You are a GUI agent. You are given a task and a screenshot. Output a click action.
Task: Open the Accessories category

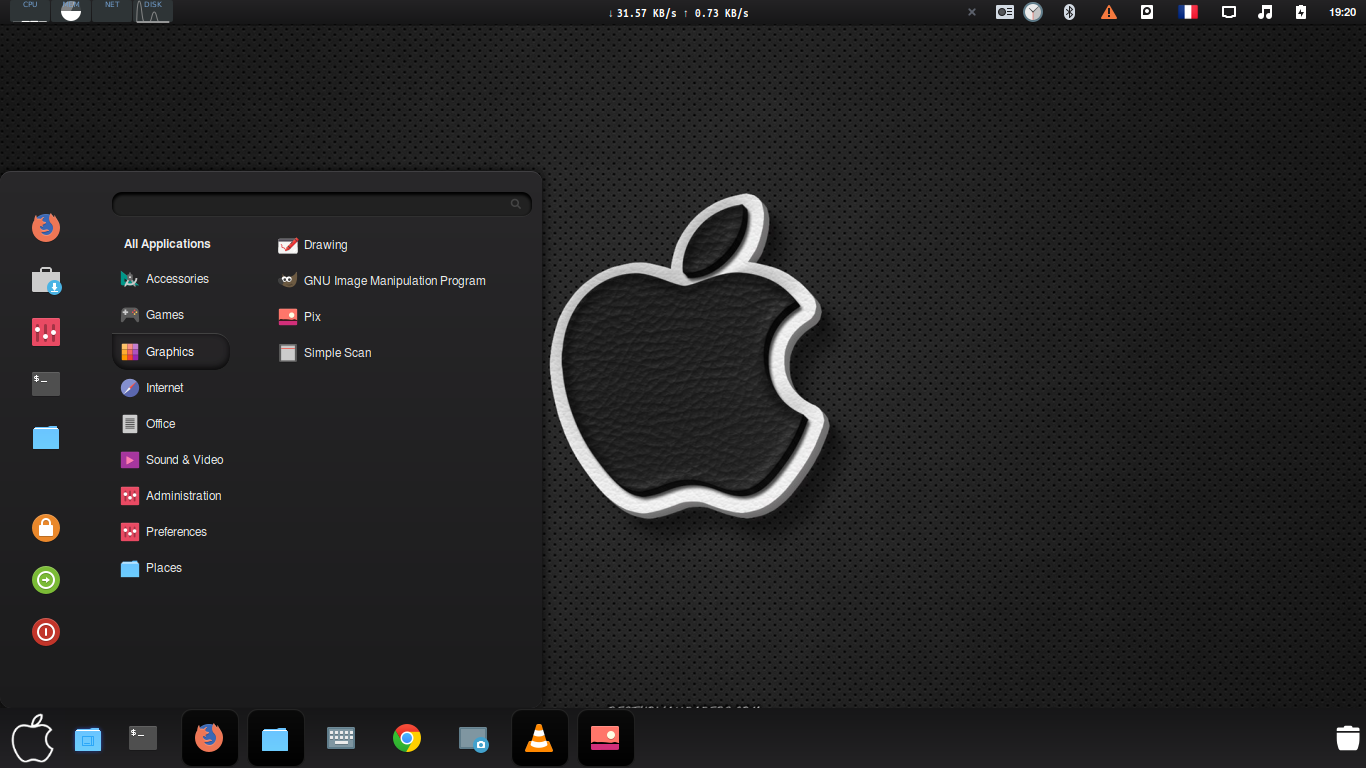tap(170, 279)
